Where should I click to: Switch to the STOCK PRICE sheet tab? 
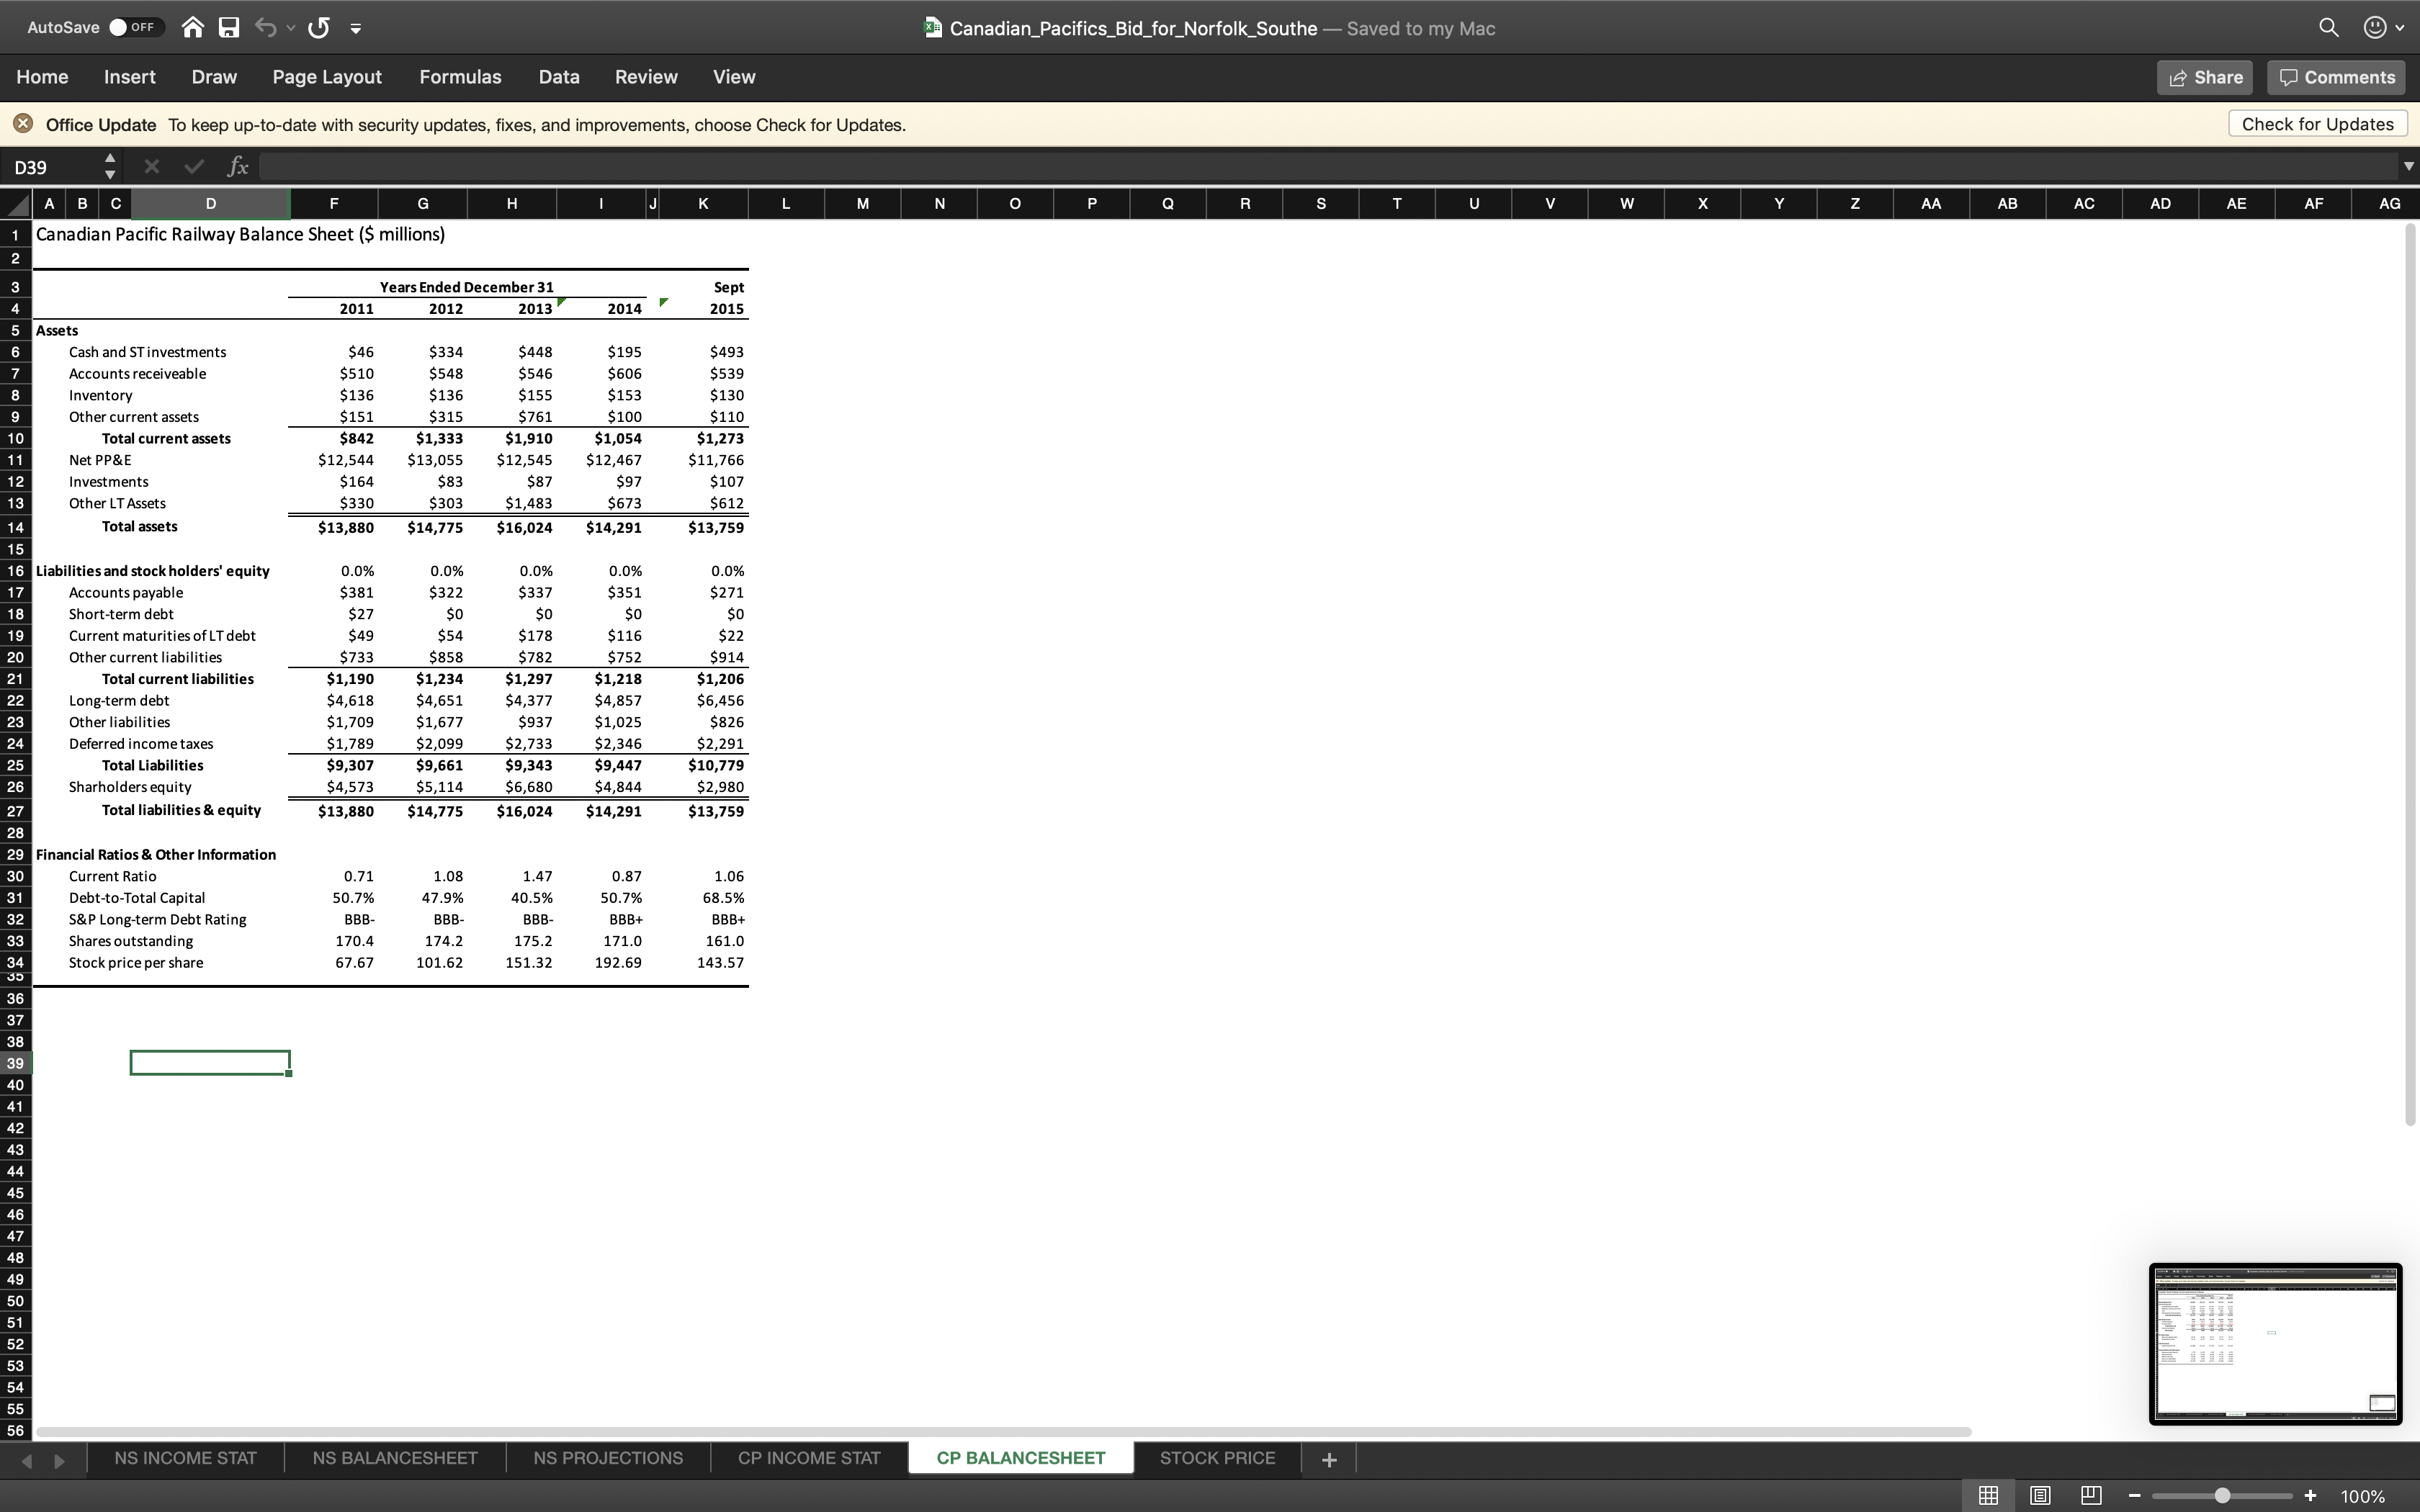click(x=1217, y=1458)
